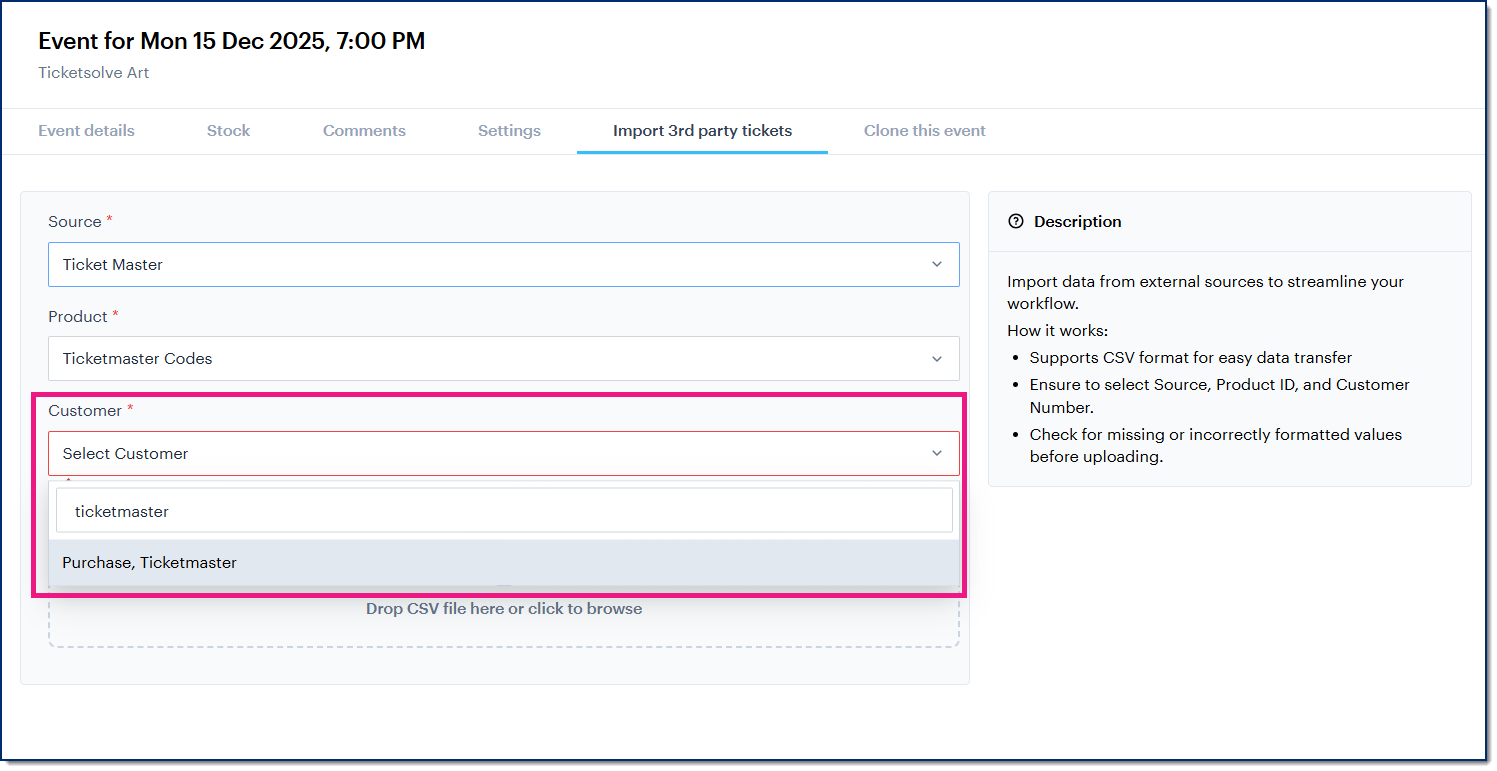1497x771 pixels.
Task: Open the Source dropdown showing Ticket Master
Action: 504,264
